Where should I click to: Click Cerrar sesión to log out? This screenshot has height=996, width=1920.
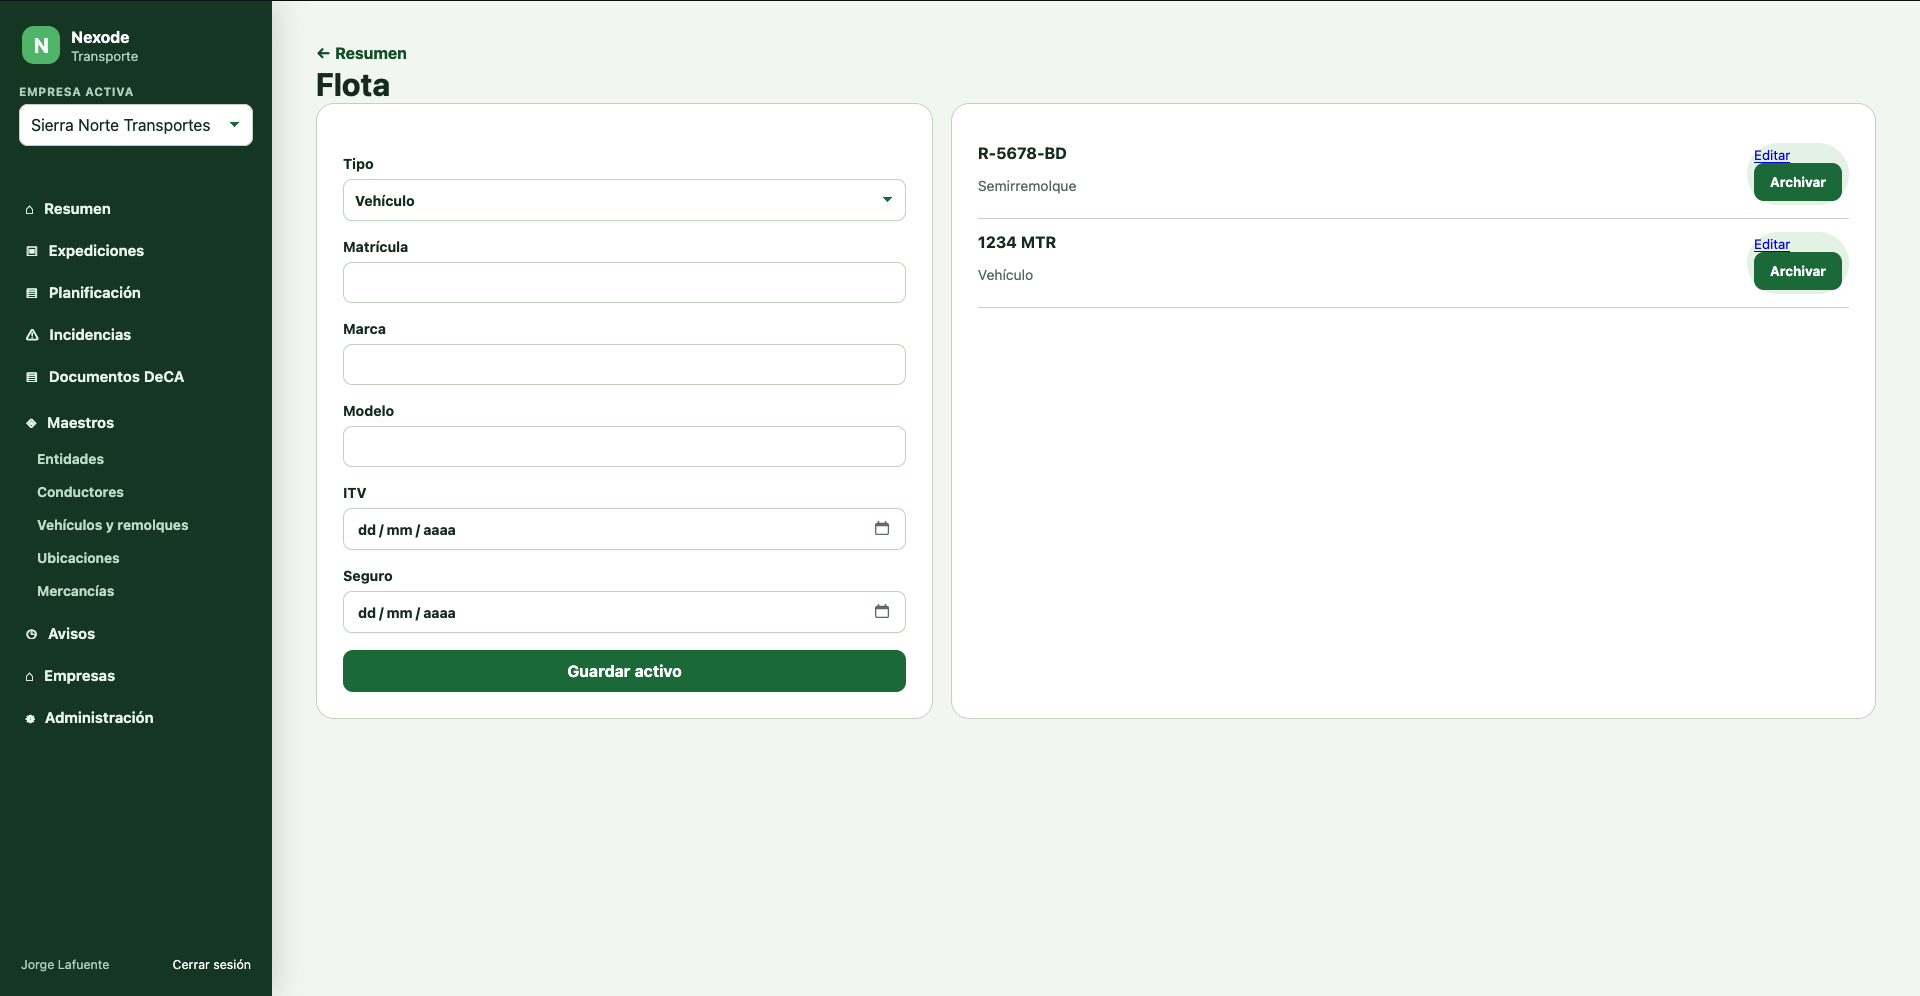click(x=211, y=964)
